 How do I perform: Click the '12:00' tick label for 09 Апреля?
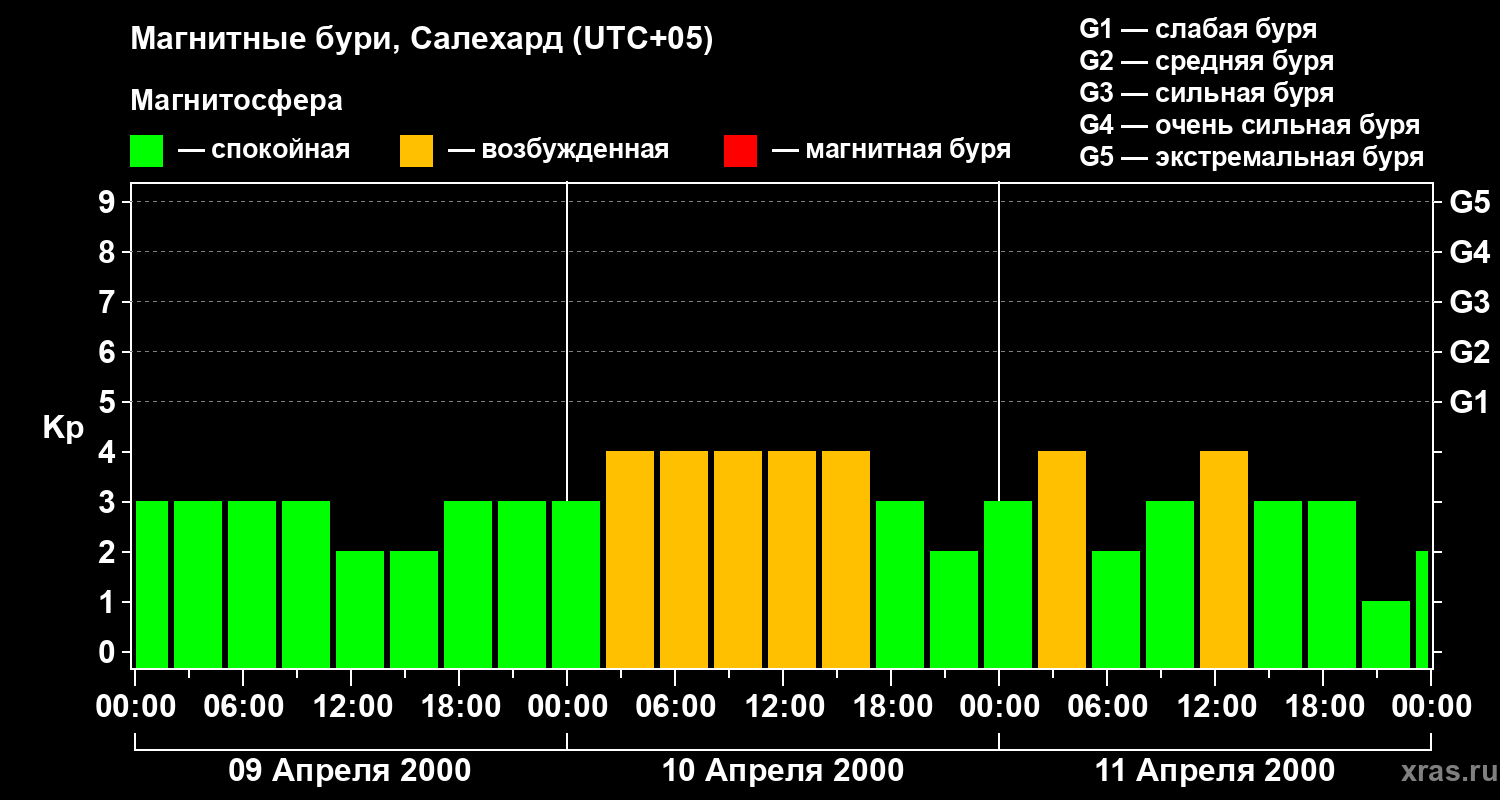[351, 707]
